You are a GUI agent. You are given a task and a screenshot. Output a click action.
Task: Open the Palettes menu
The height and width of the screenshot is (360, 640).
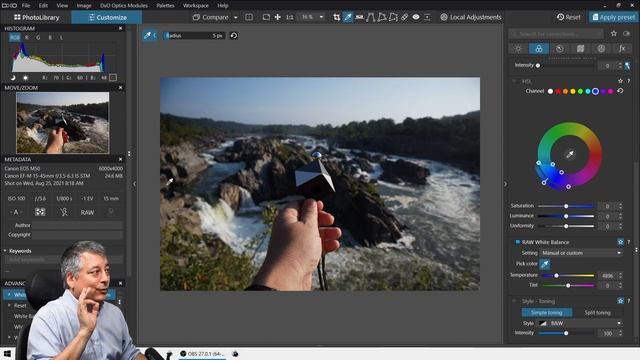165,5
